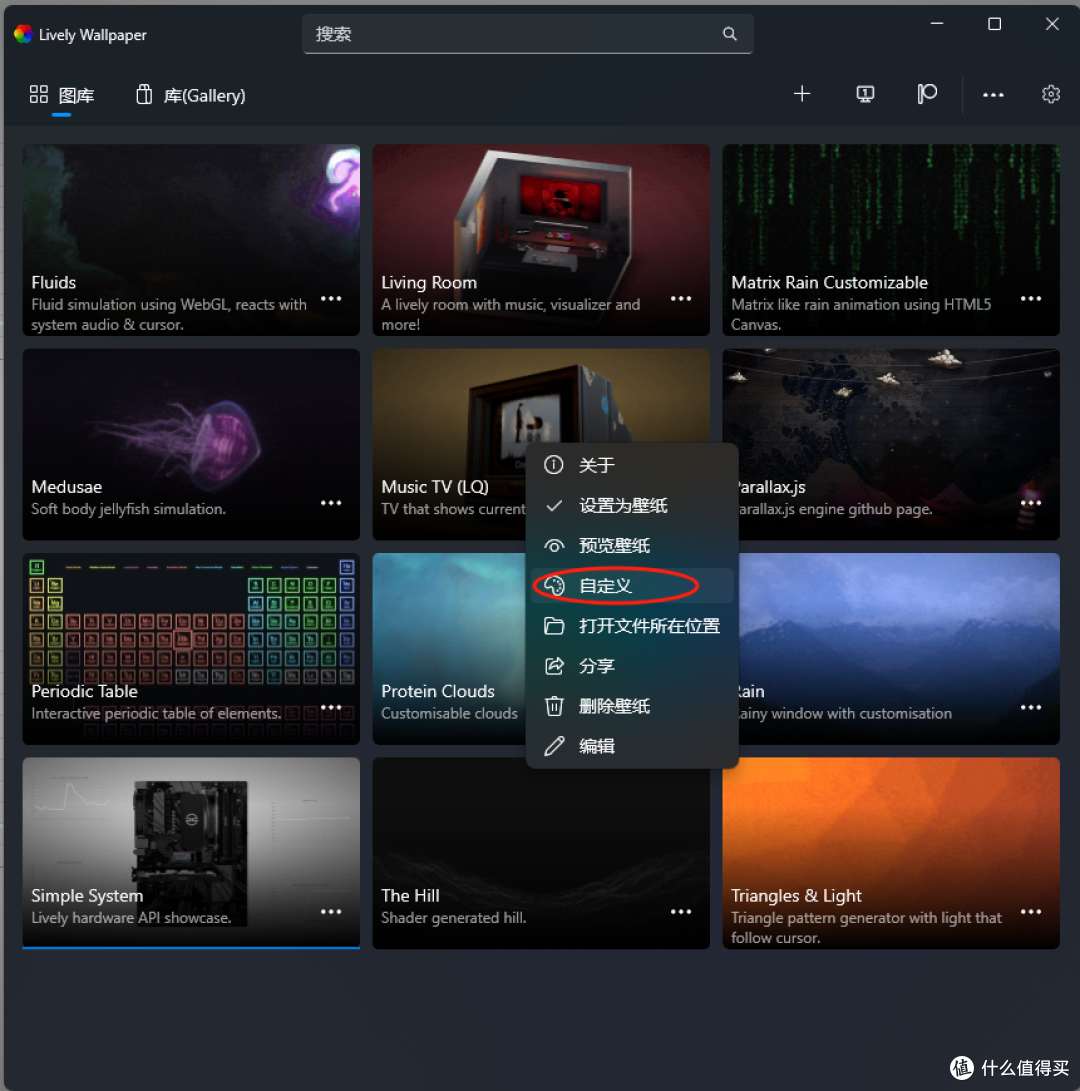Choose 打开文件所在位置 in the context menu

point(632,626)
